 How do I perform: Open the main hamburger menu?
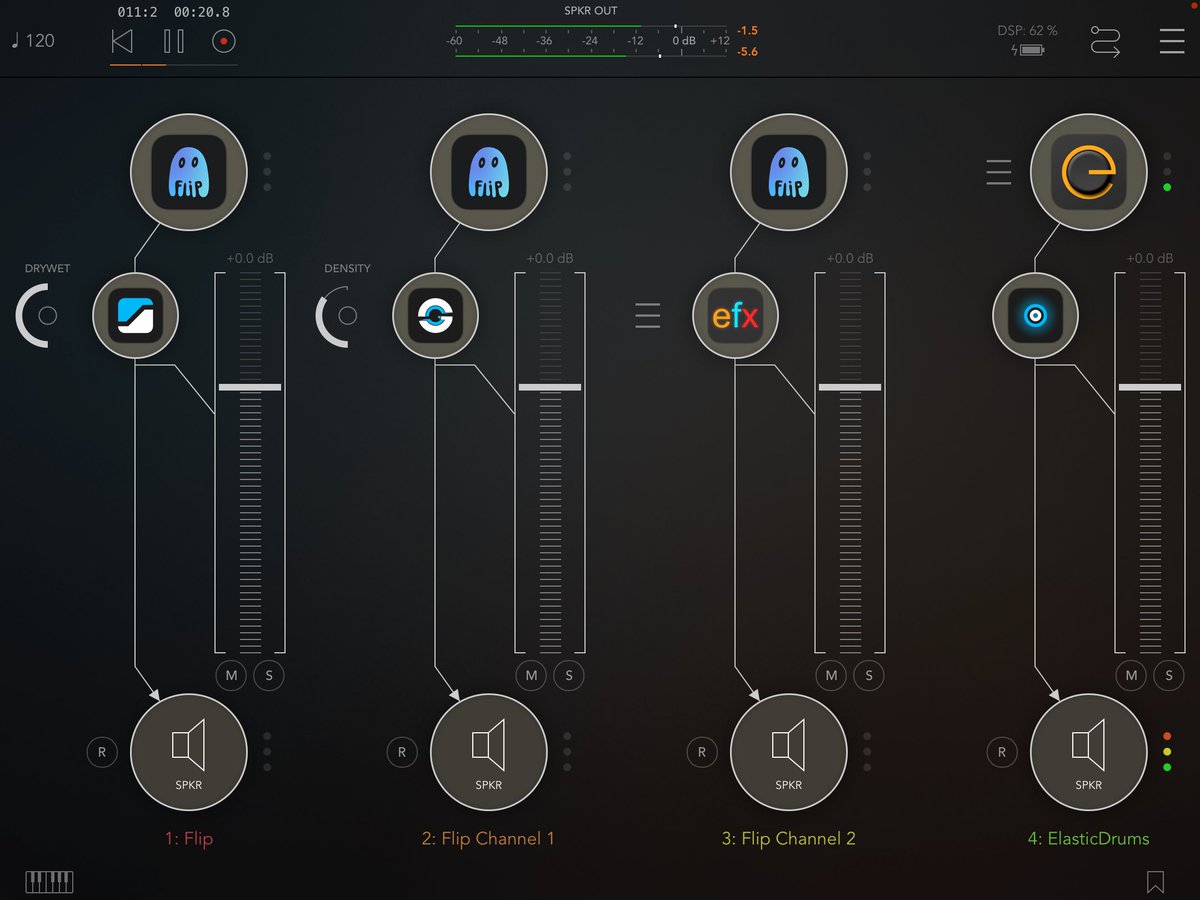1172,41
